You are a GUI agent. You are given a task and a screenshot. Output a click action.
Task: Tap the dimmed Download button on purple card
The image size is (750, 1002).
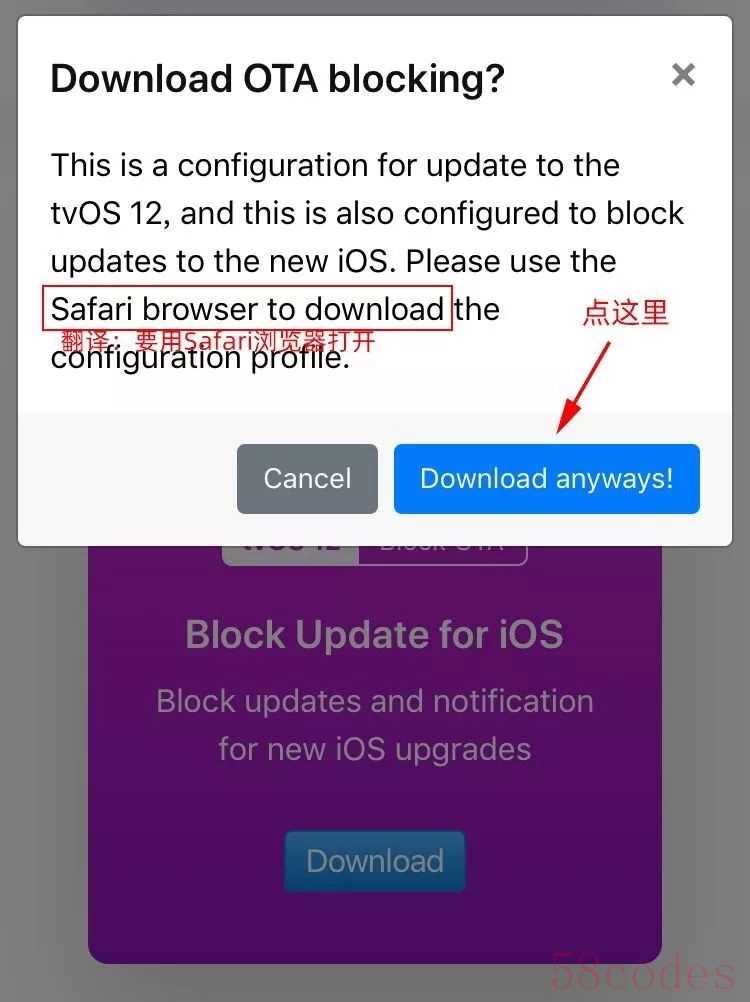(375, 861)
